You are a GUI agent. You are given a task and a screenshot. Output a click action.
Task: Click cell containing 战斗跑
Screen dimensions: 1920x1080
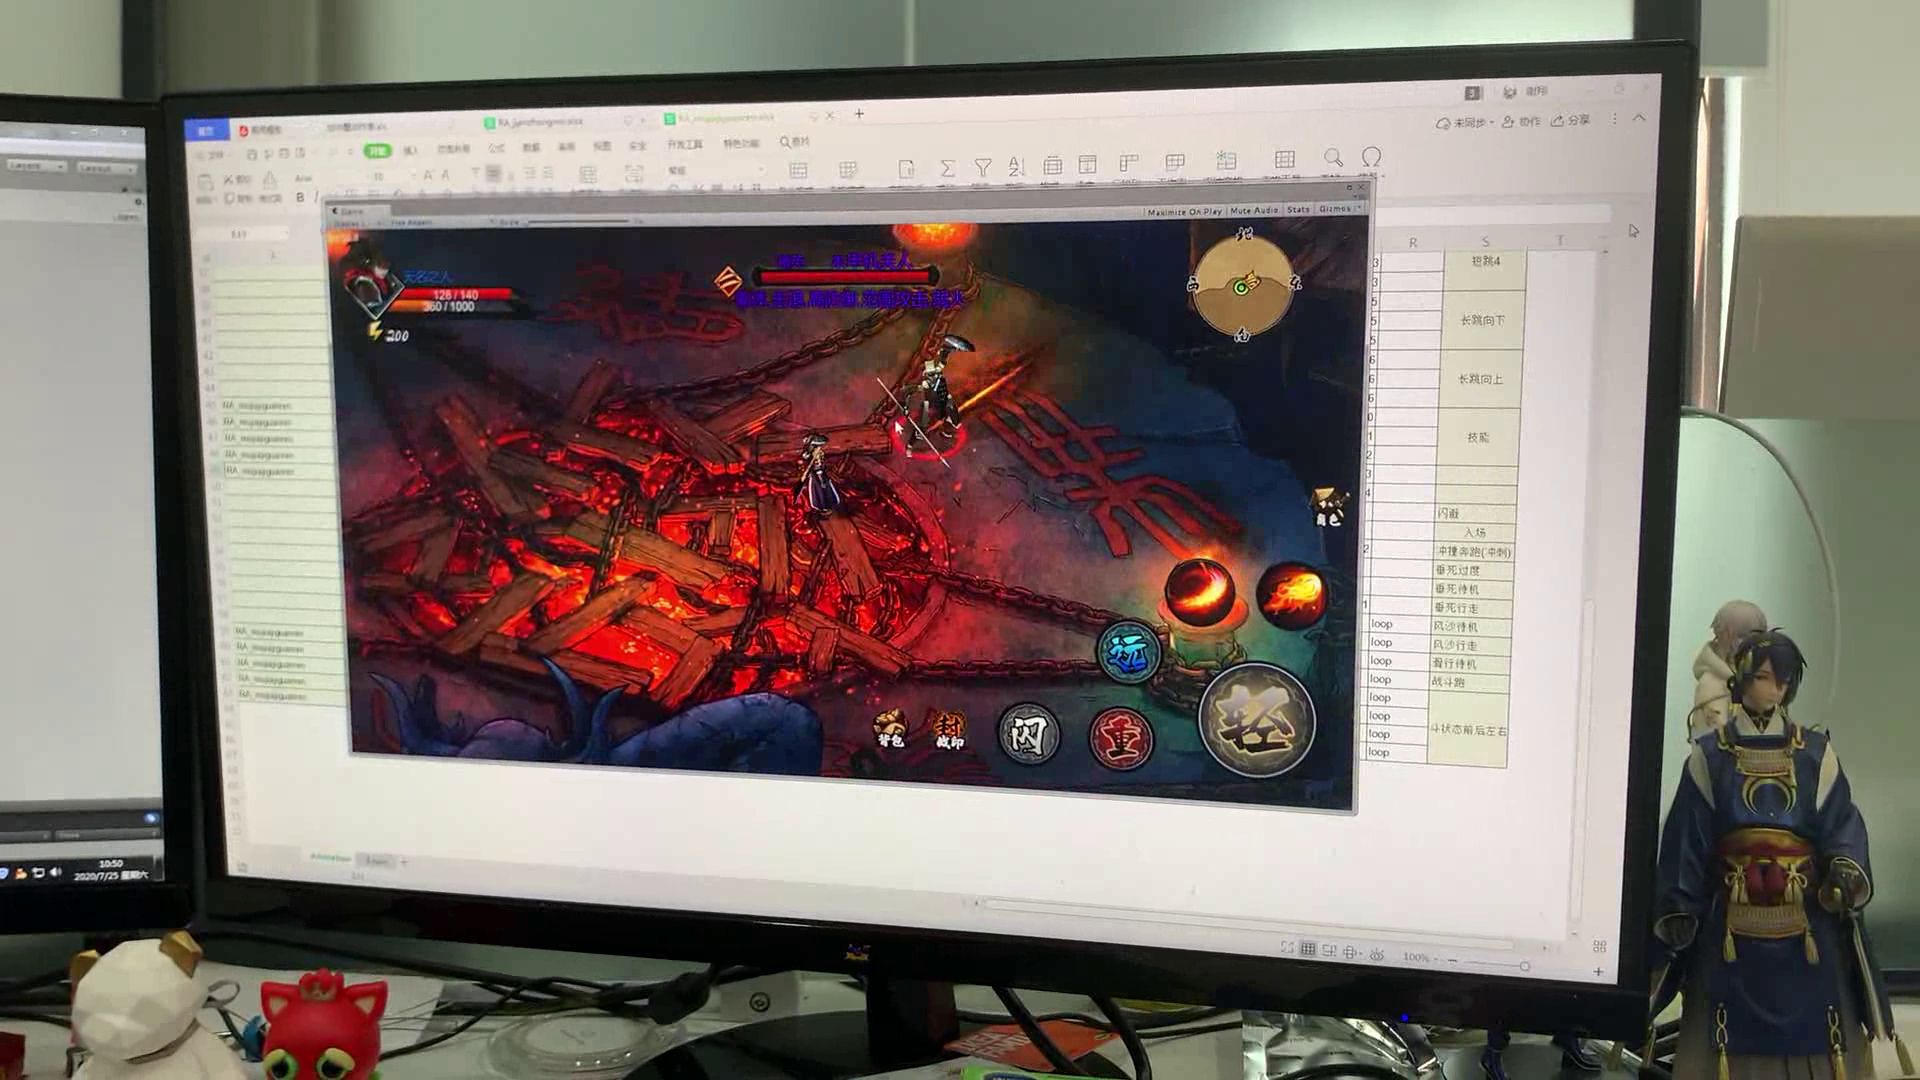pos(1469,682)
